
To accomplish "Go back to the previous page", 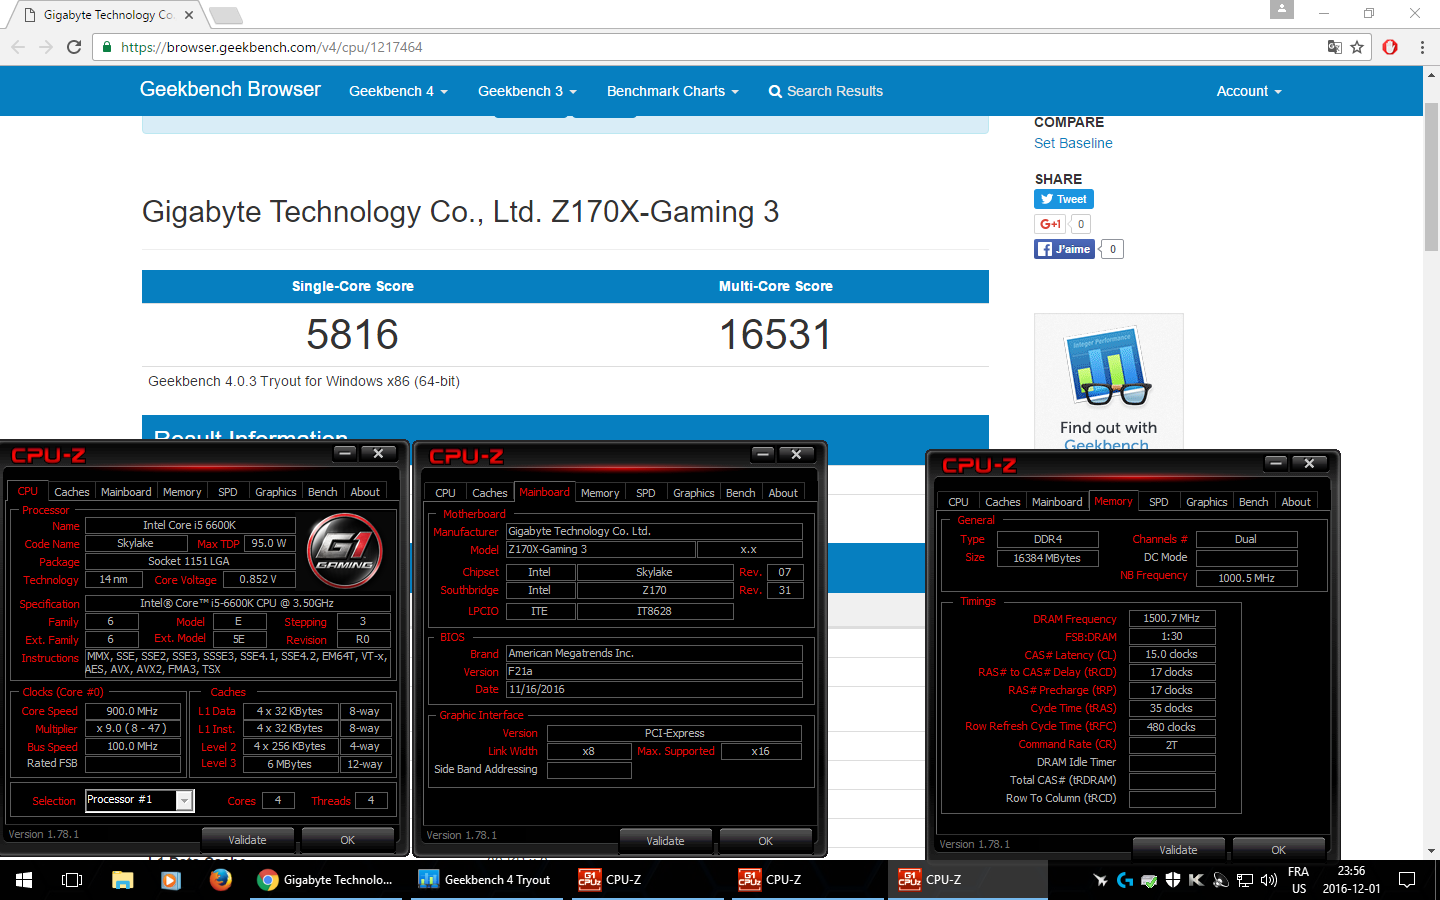I will click(x=18, y=47).
